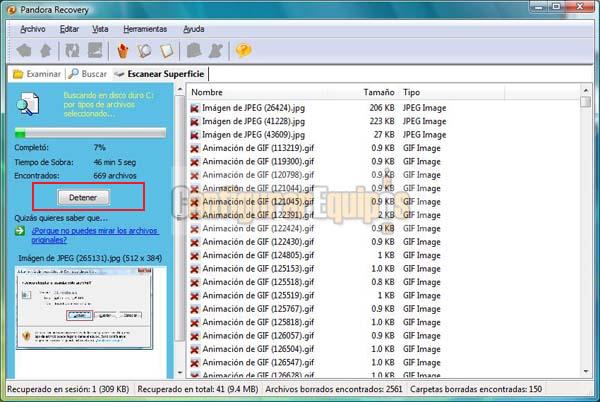This screenshot has height=402, width=600.
Task: Click the 206 KB size cell
Action: (x=382, y=108)
